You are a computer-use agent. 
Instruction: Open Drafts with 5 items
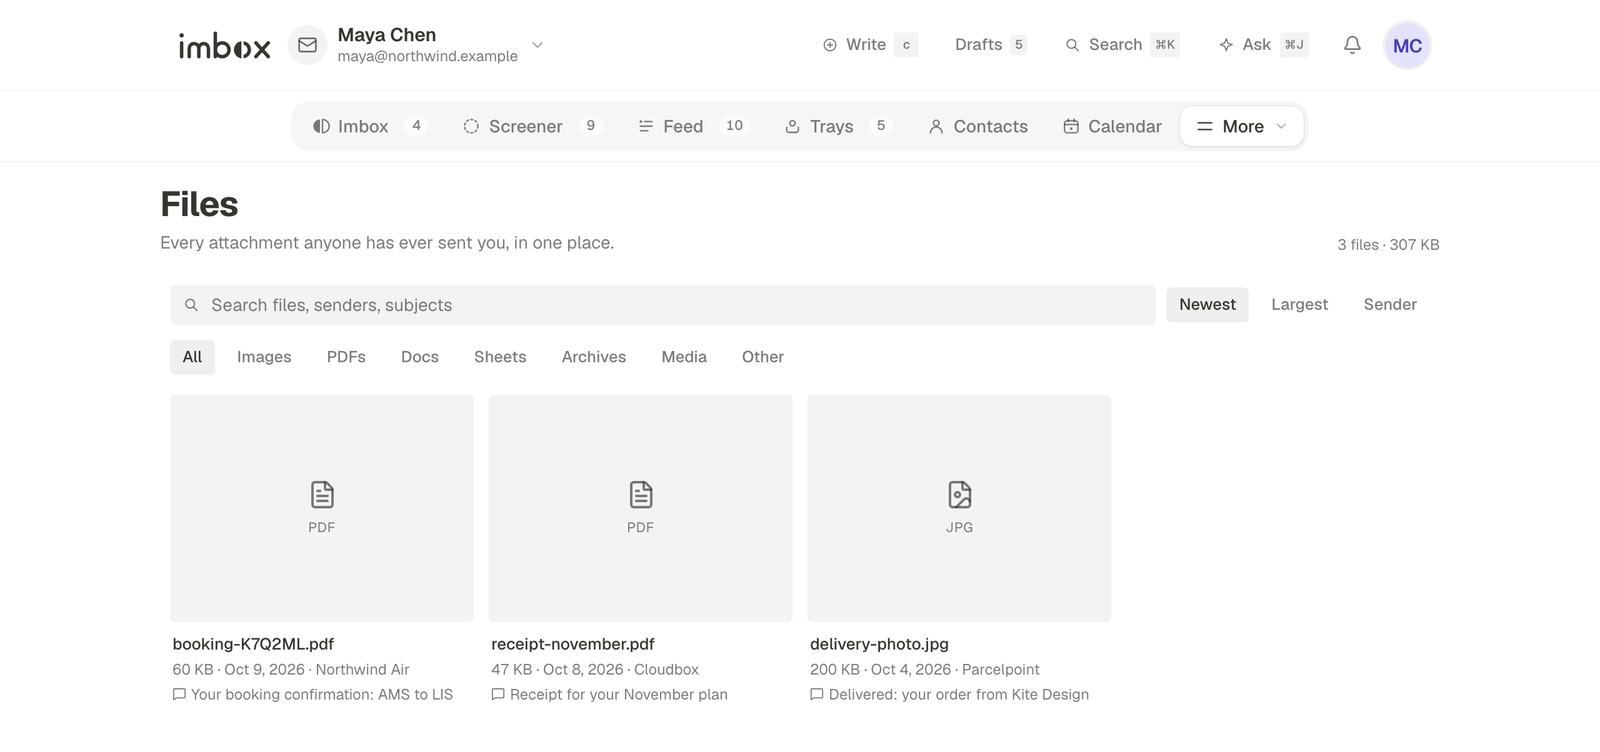[x=990, y=45]
